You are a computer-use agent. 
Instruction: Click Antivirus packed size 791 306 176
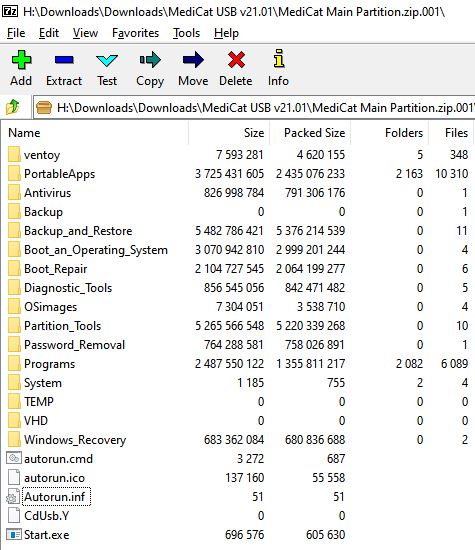coord(315,193)
